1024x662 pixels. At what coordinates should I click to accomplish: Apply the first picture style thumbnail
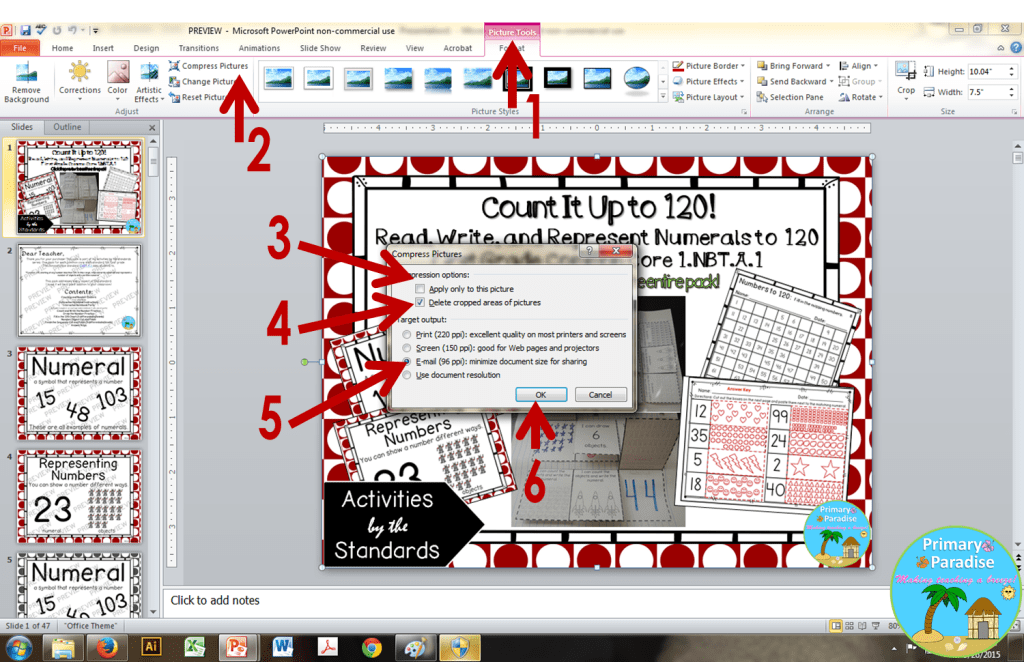pos(279,78)
